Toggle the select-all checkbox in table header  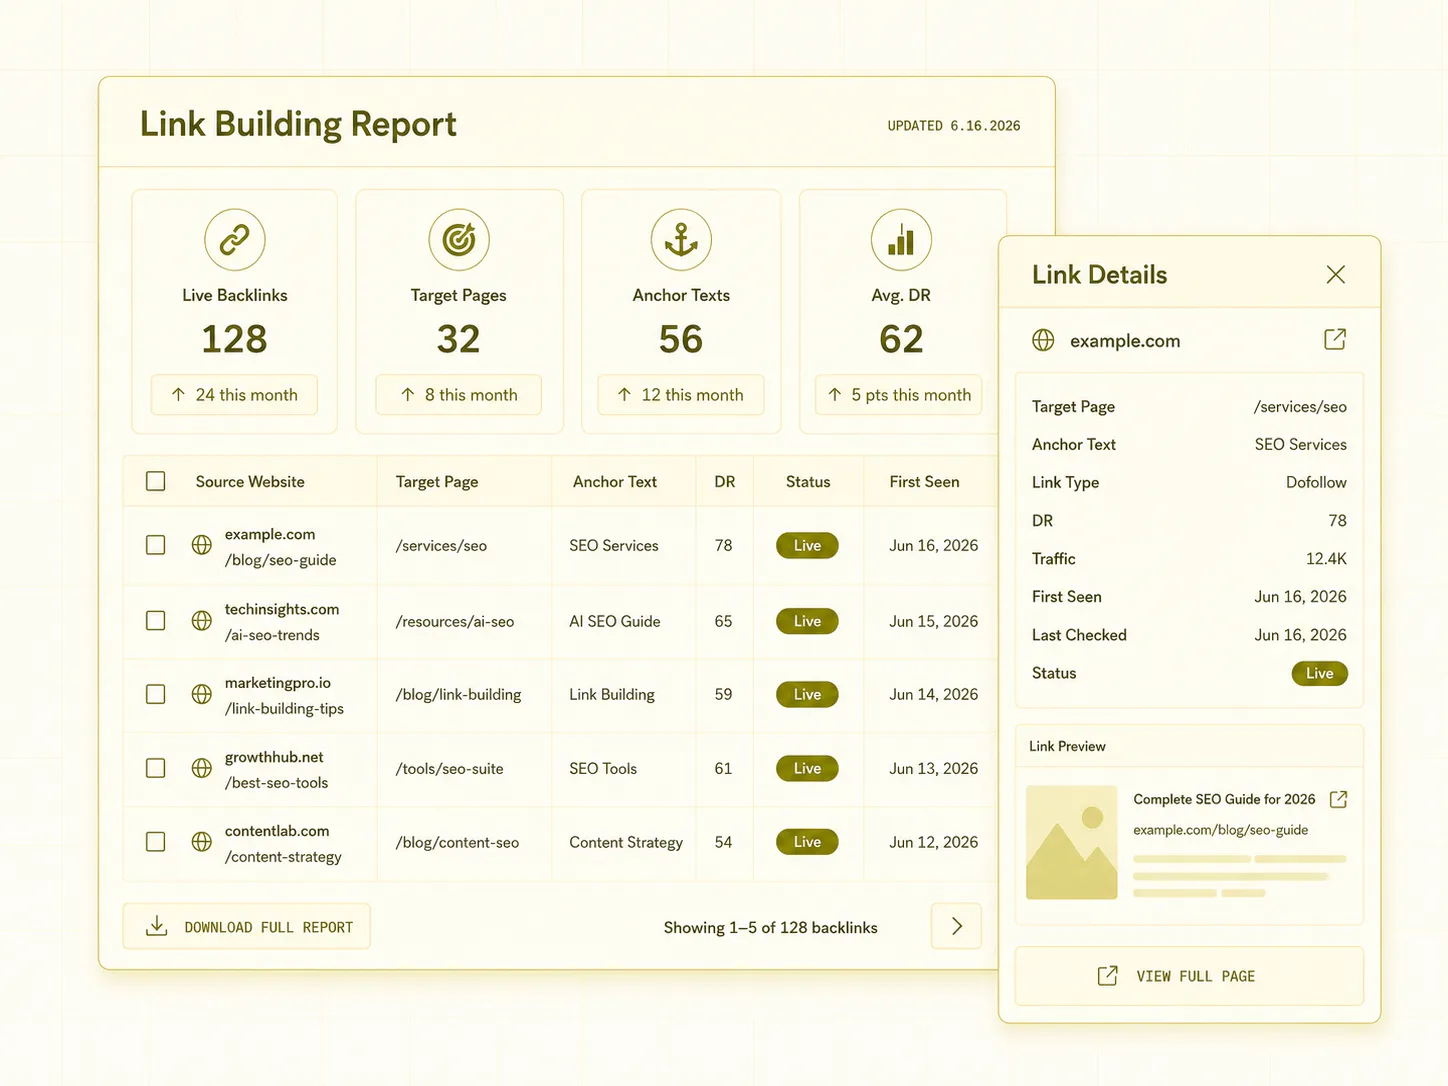[x=156, y=481]
